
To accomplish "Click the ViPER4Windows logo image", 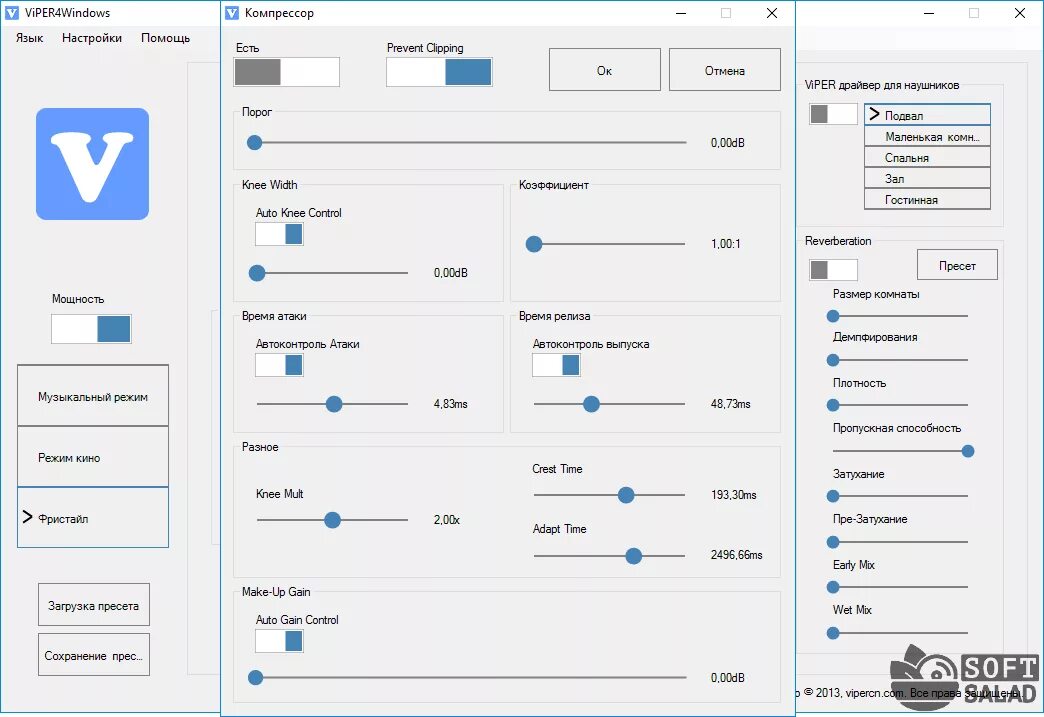I will pos(93,164).
